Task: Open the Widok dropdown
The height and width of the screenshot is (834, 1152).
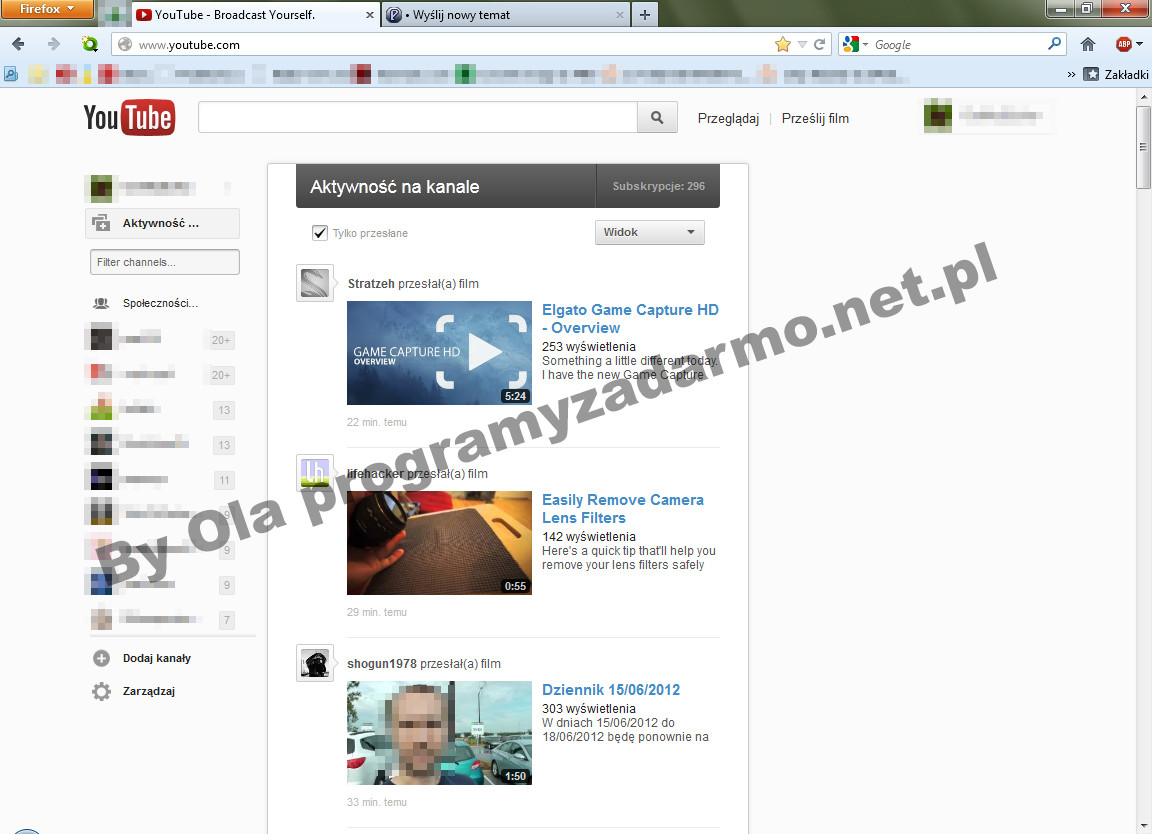Action: 649,232
